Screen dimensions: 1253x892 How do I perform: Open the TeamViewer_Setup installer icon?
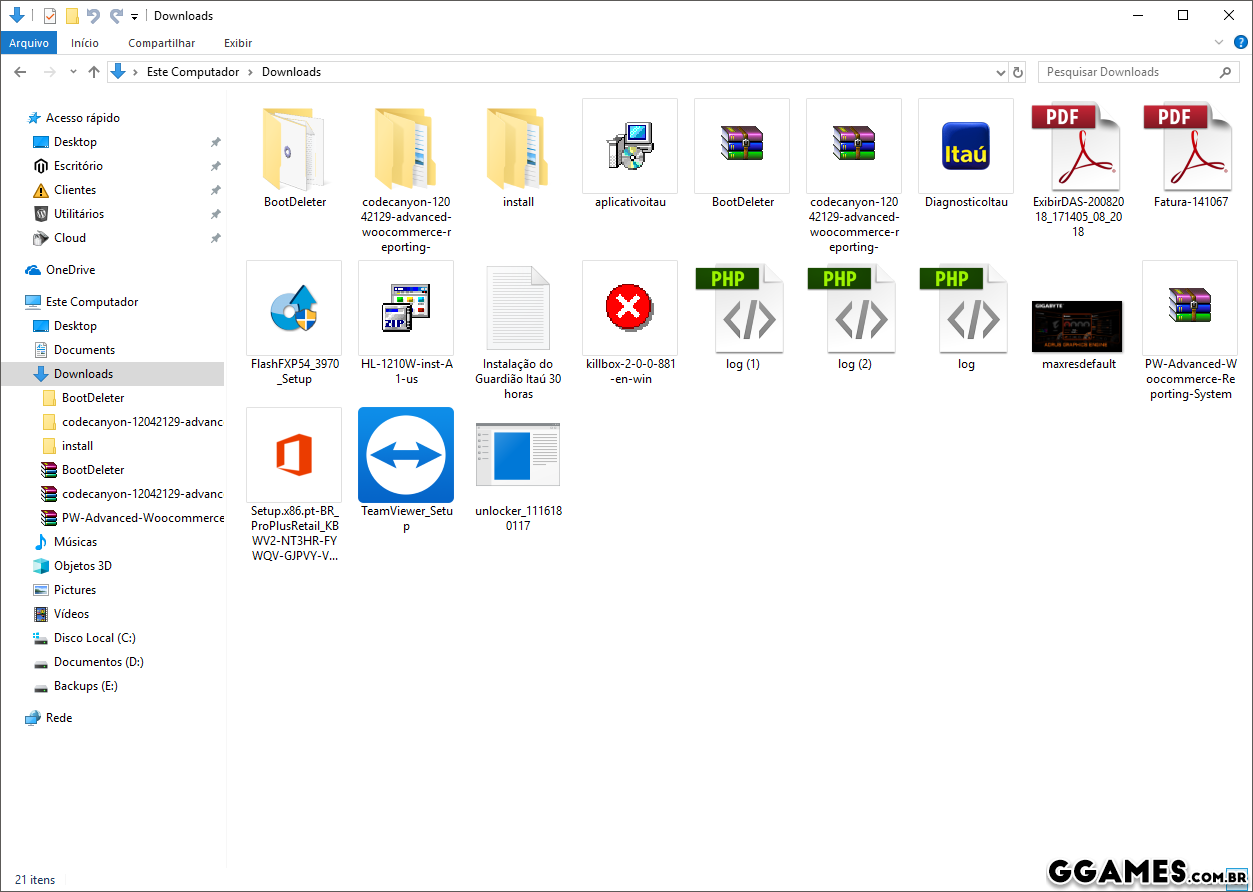[405, 455]
